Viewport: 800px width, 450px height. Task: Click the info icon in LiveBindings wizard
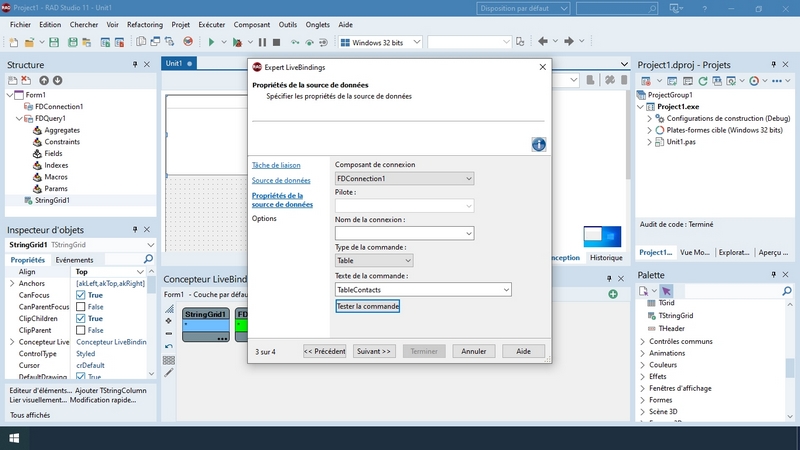(x=538, y=145)
